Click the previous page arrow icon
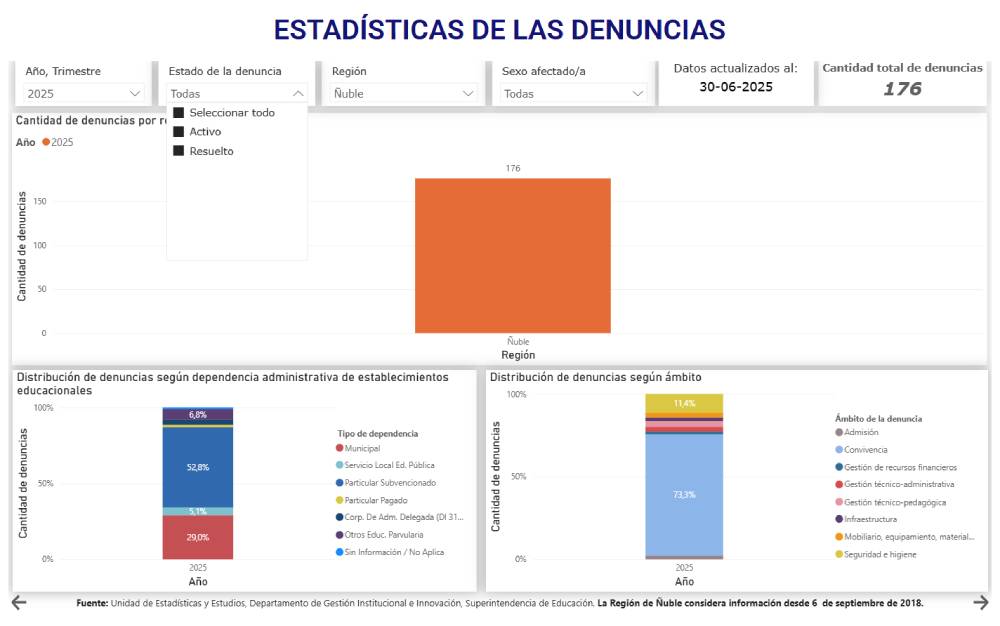 [x=19, y=602]
